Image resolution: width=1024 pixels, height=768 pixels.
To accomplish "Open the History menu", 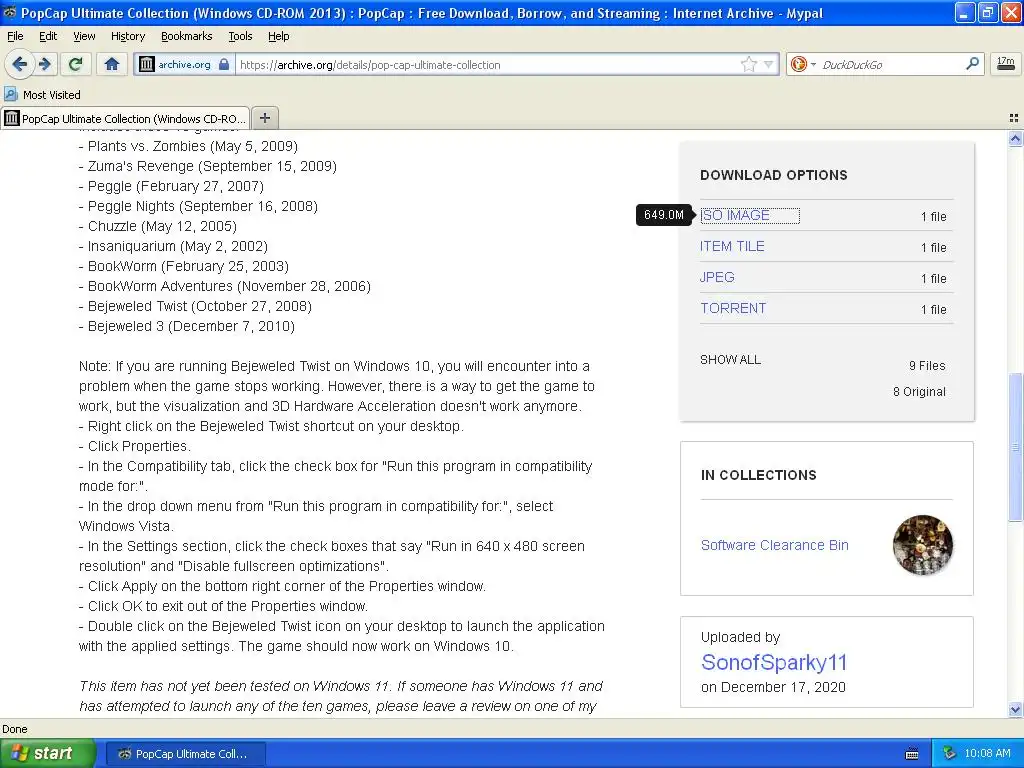I will pos(128,36).
